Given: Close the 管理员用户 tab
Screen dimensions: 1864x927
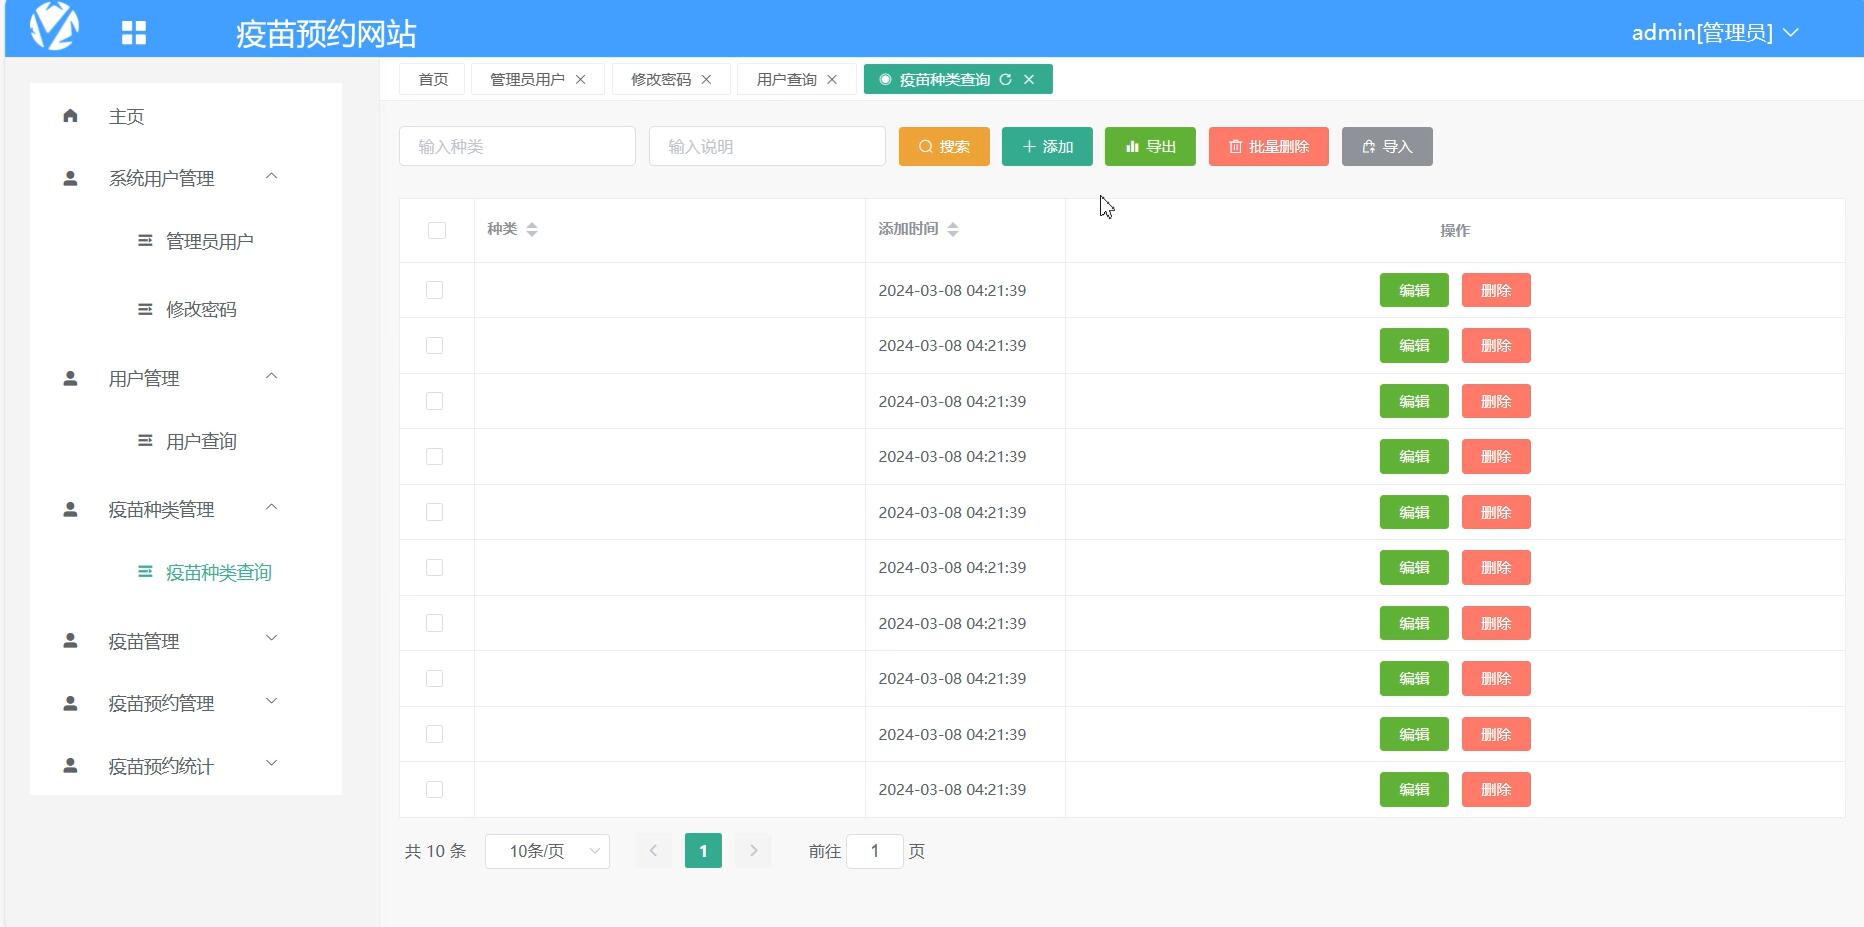Looking at the screenshot, I should coord(580,79).
